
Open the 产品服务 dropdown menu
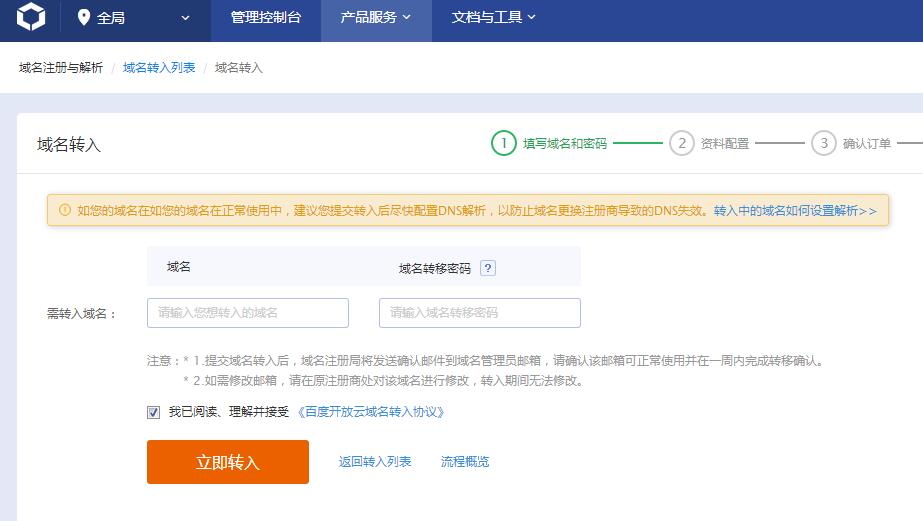[375, 18]
